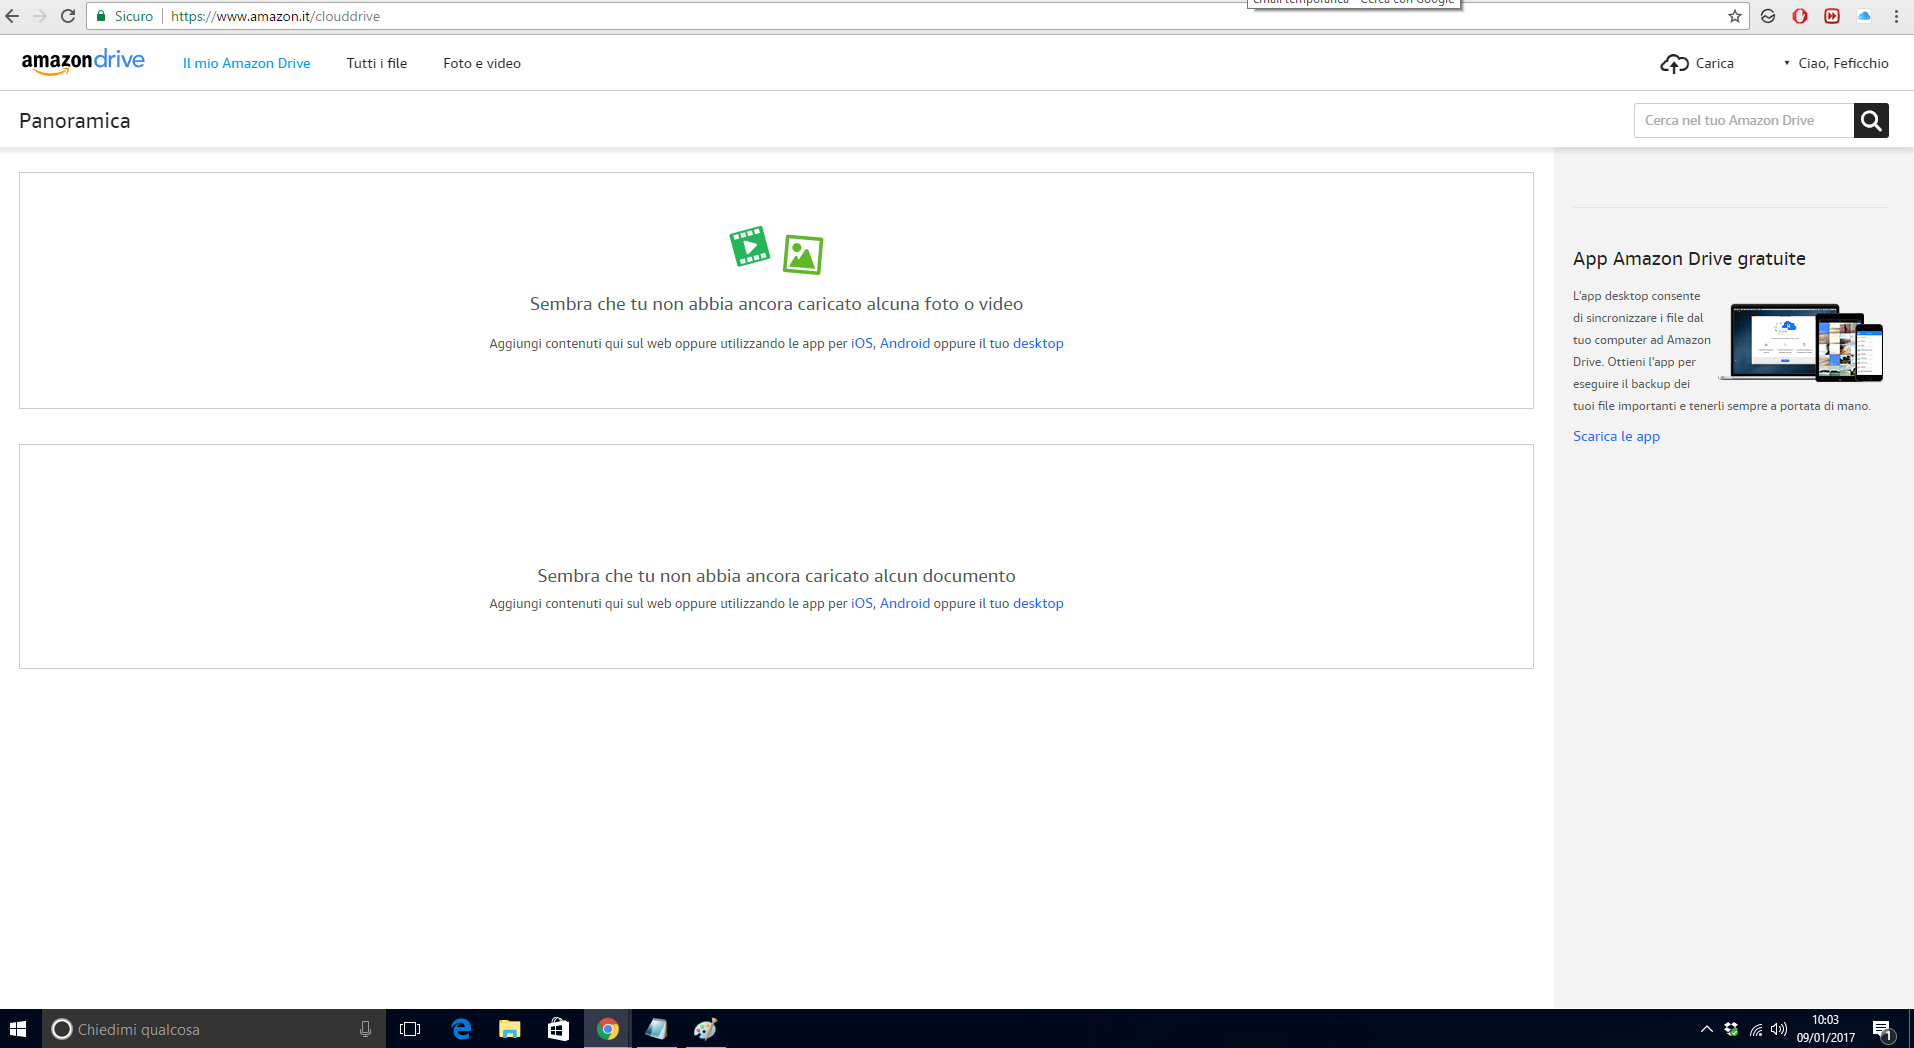Open the Foto e video section
Viewport: 1914px width, 1048px height.
(x=482, y=63)
